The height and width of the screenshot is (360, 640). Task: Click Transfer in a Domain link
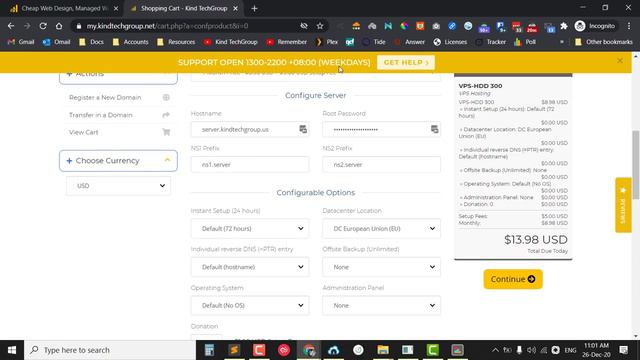100,115
